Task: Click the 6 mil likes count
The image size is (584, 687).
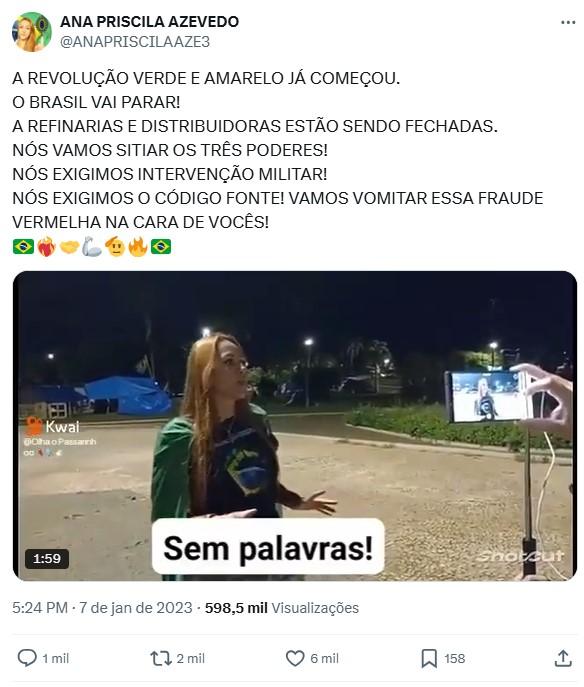Action: click(x=324, y=659)
